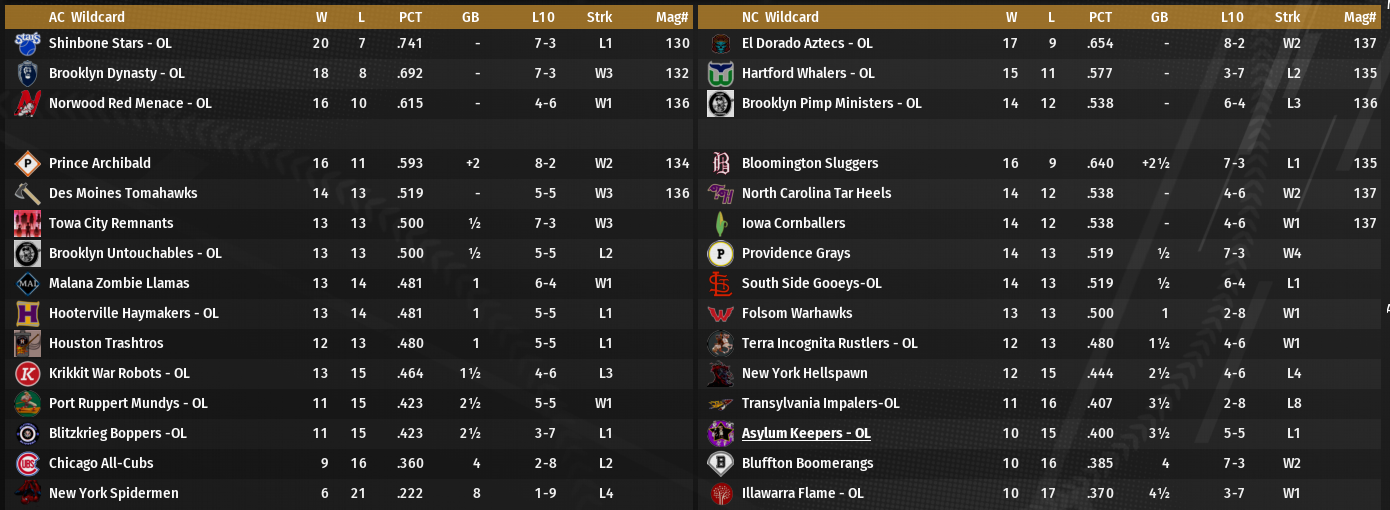Open the New York Spidermen team page
Screen dimensions: 1390x510
[114, 493]
